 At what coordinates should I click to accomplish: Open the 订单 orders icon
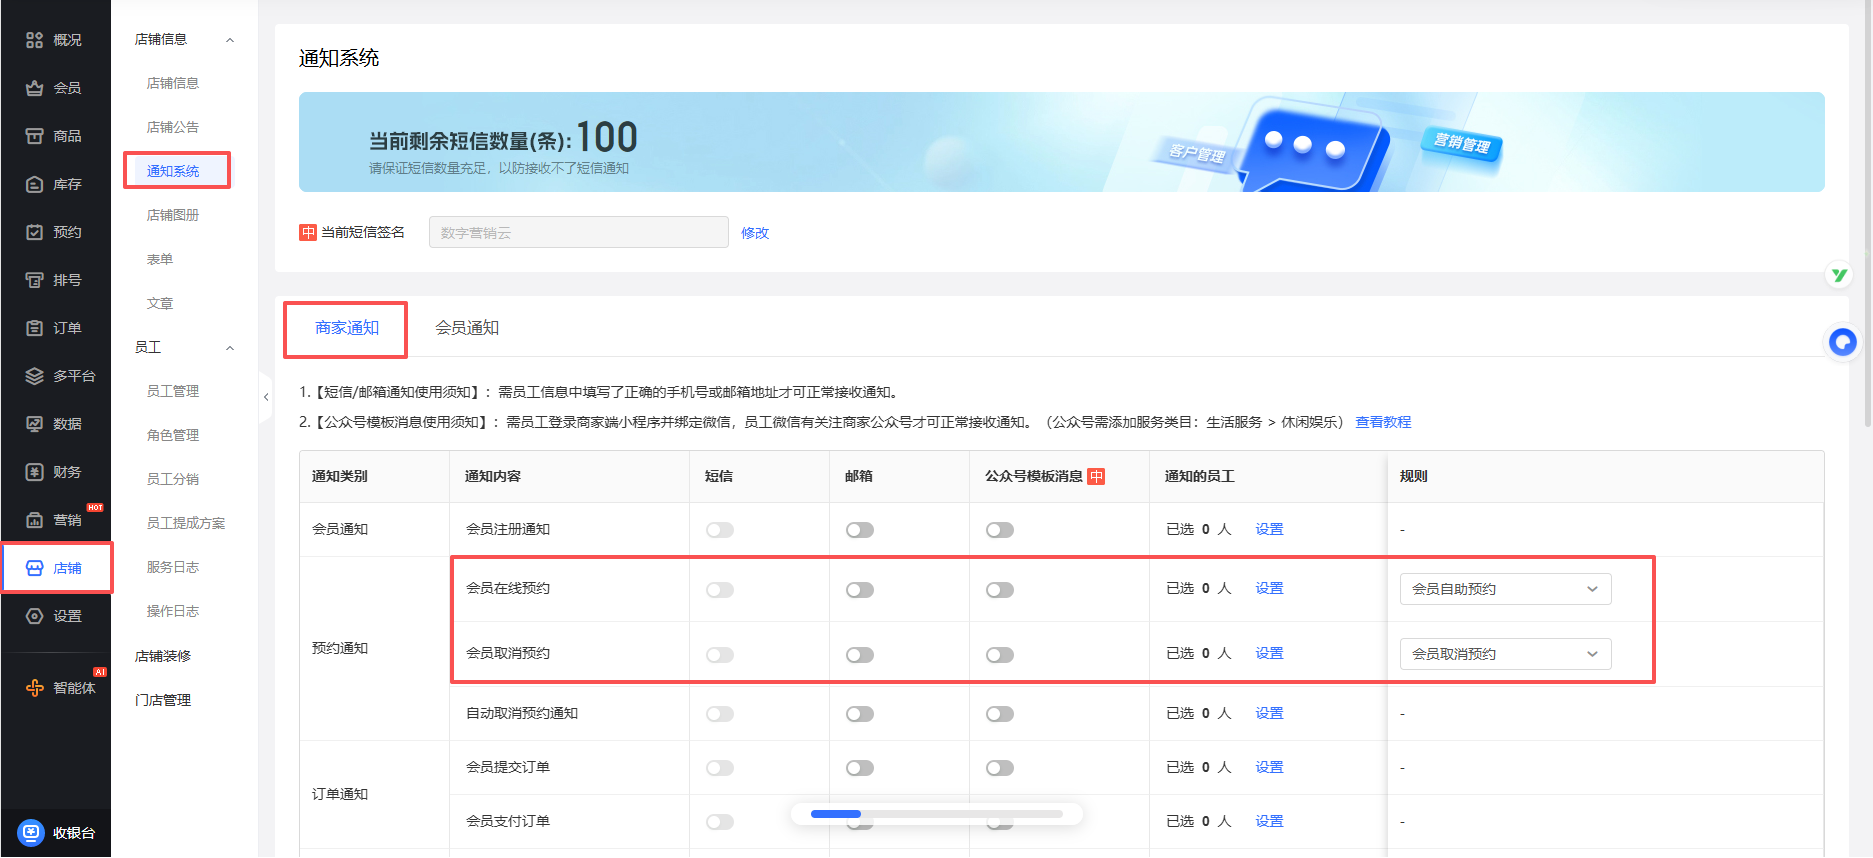(x=34, y=328)
